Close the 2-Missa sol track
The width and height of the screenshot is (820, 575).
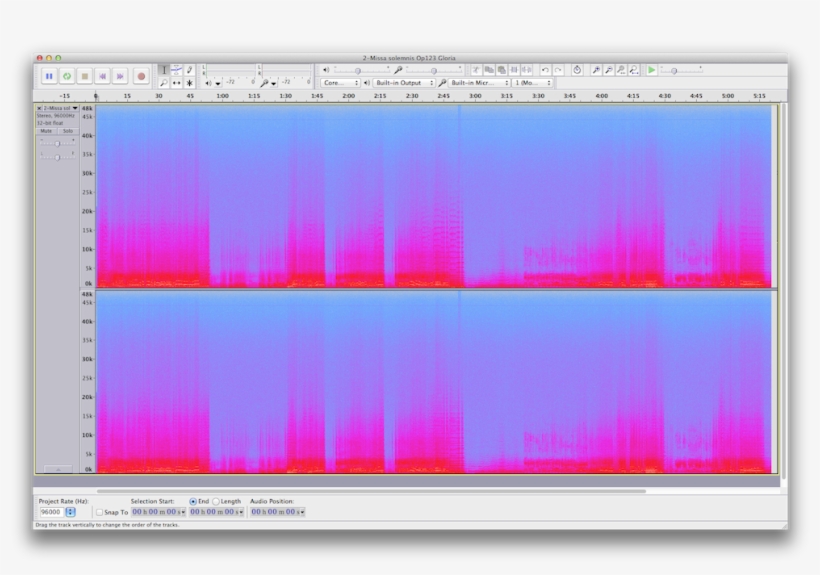39,108
